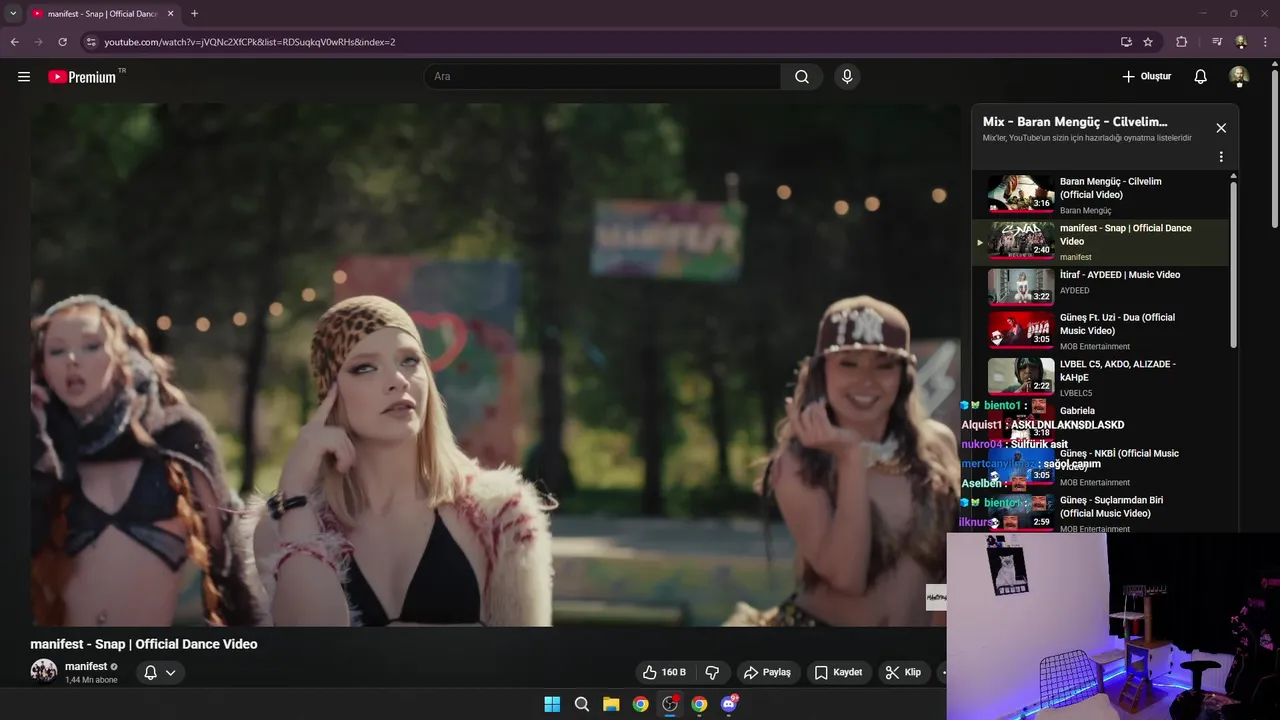Bookmark this page with star icon
This screenshot has height=720, width=1280.
1148,42
